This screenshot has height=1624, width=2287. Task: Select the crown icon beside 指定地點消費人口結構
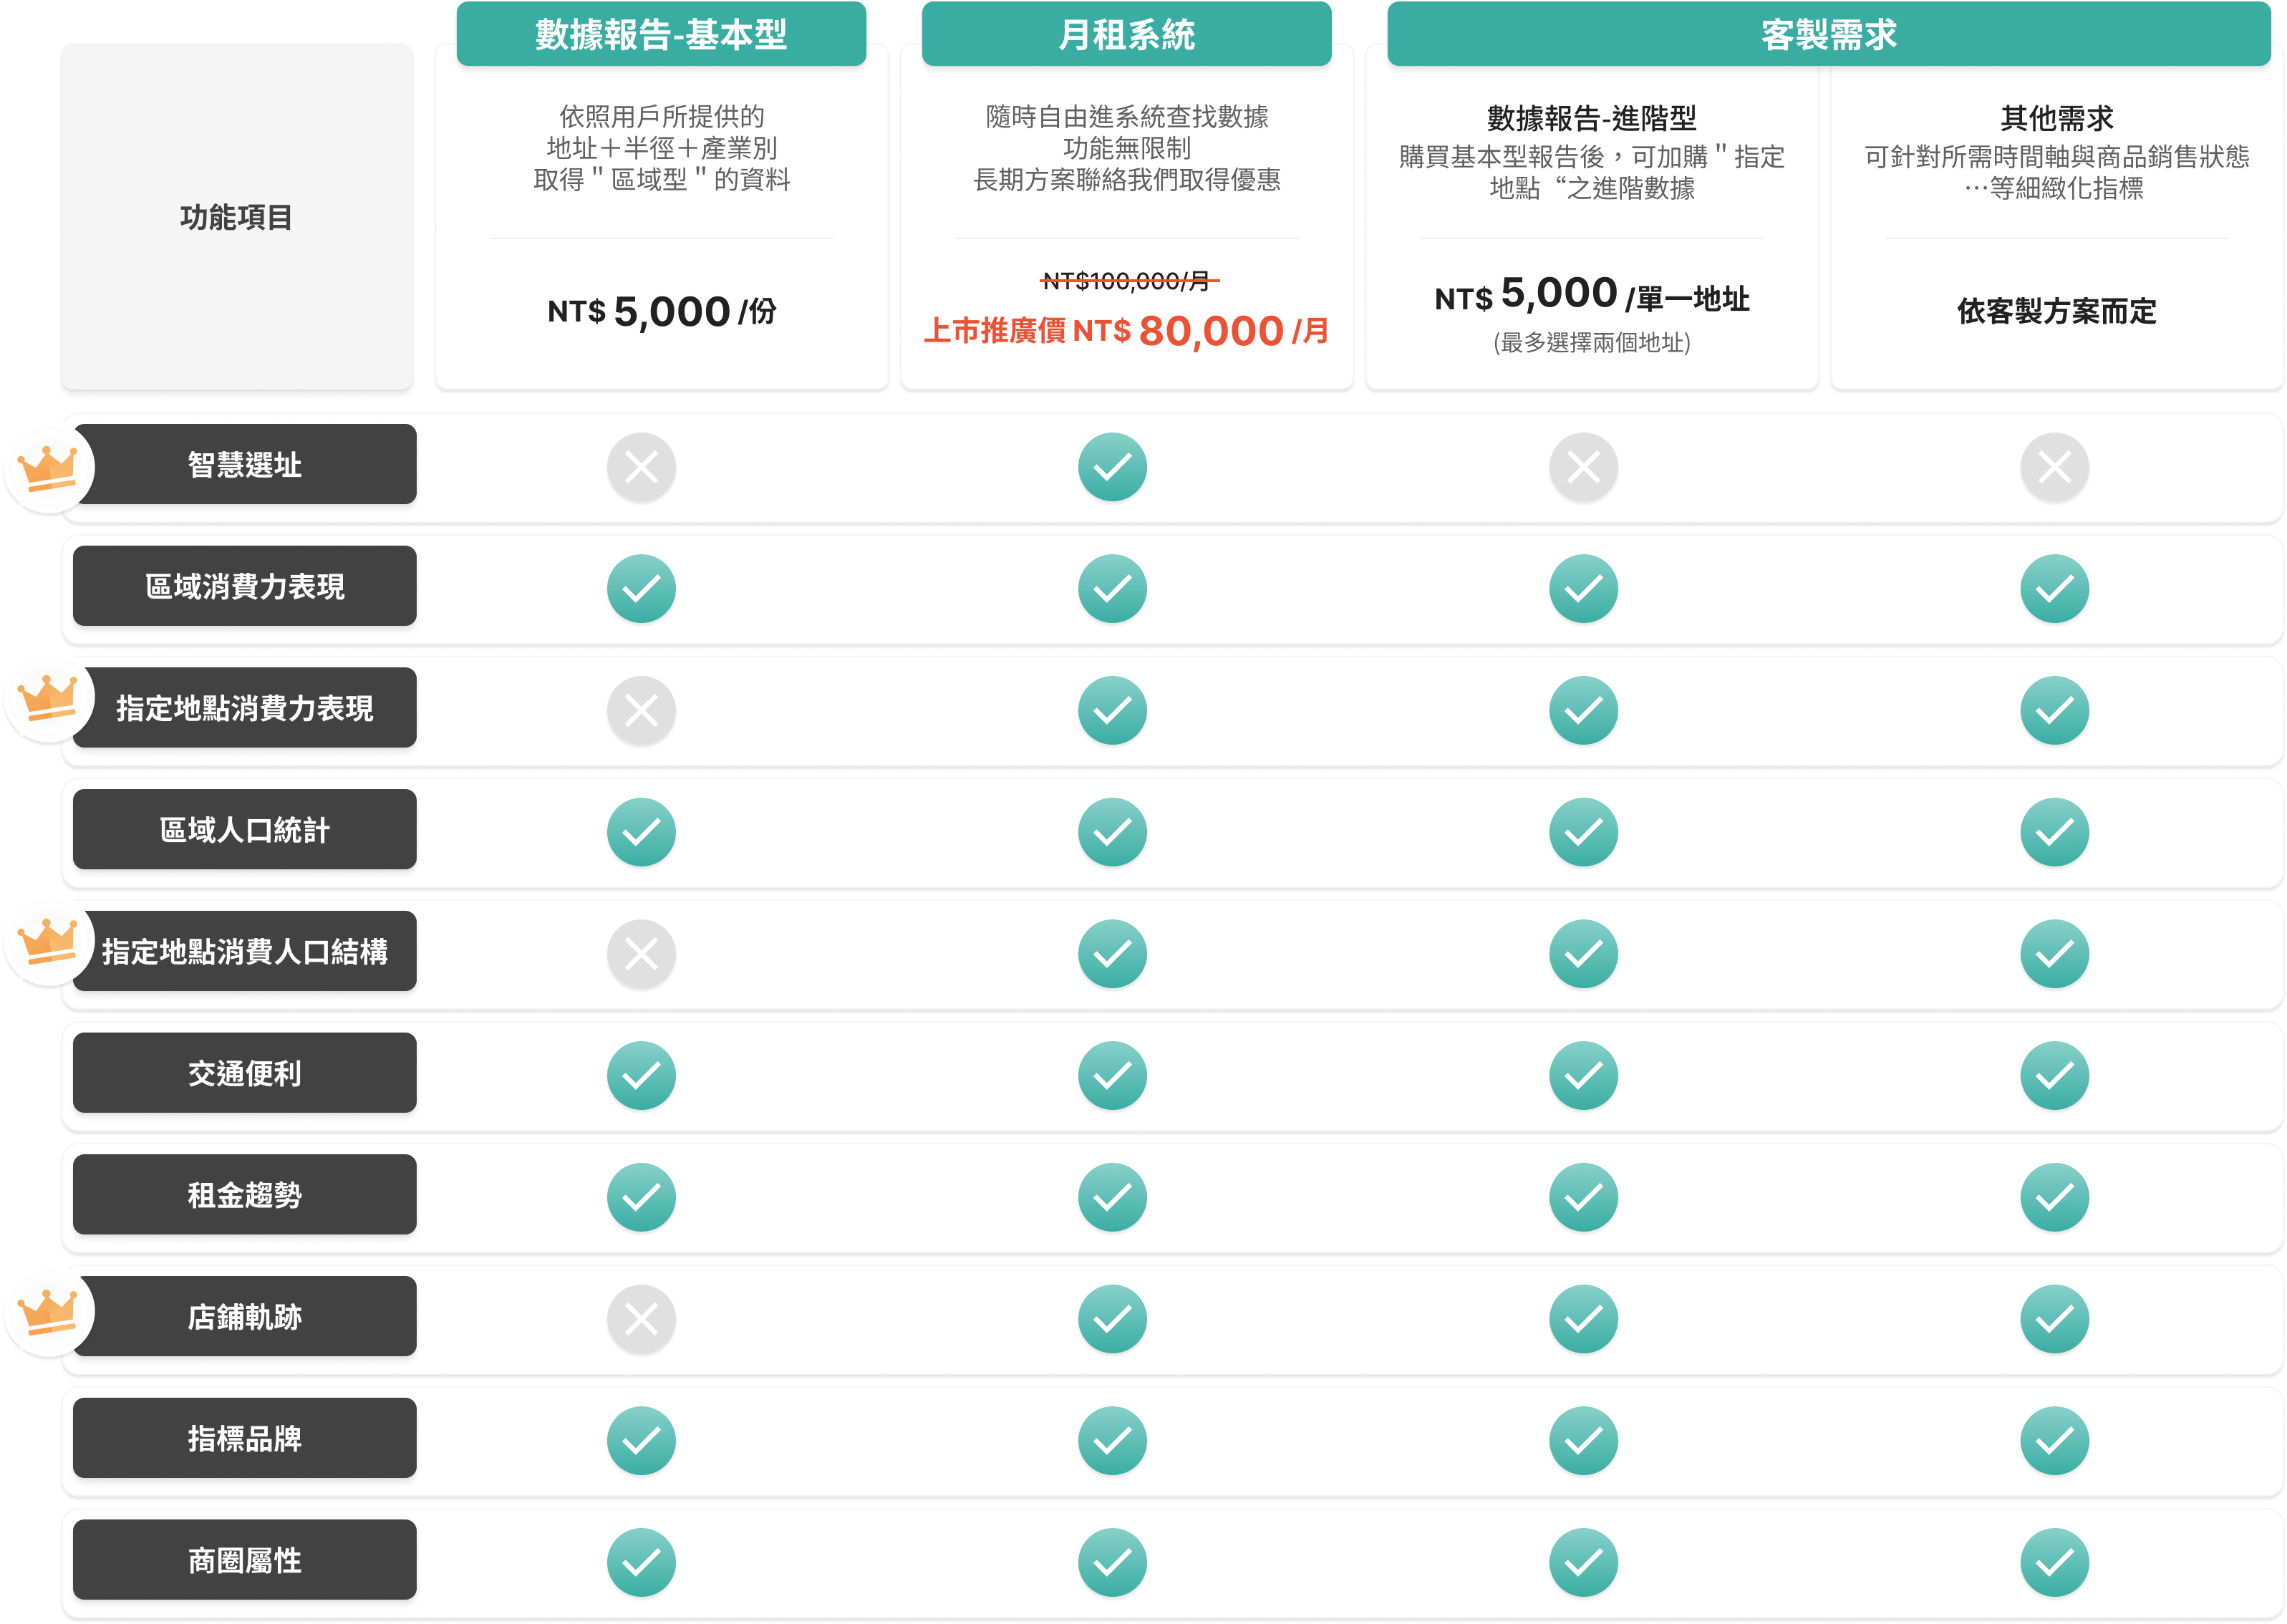pos(48,940)
